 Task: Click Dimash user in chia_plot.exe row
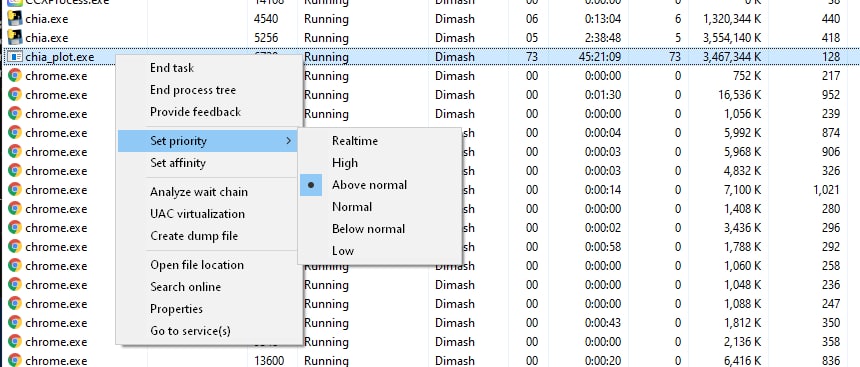(455, 57)
